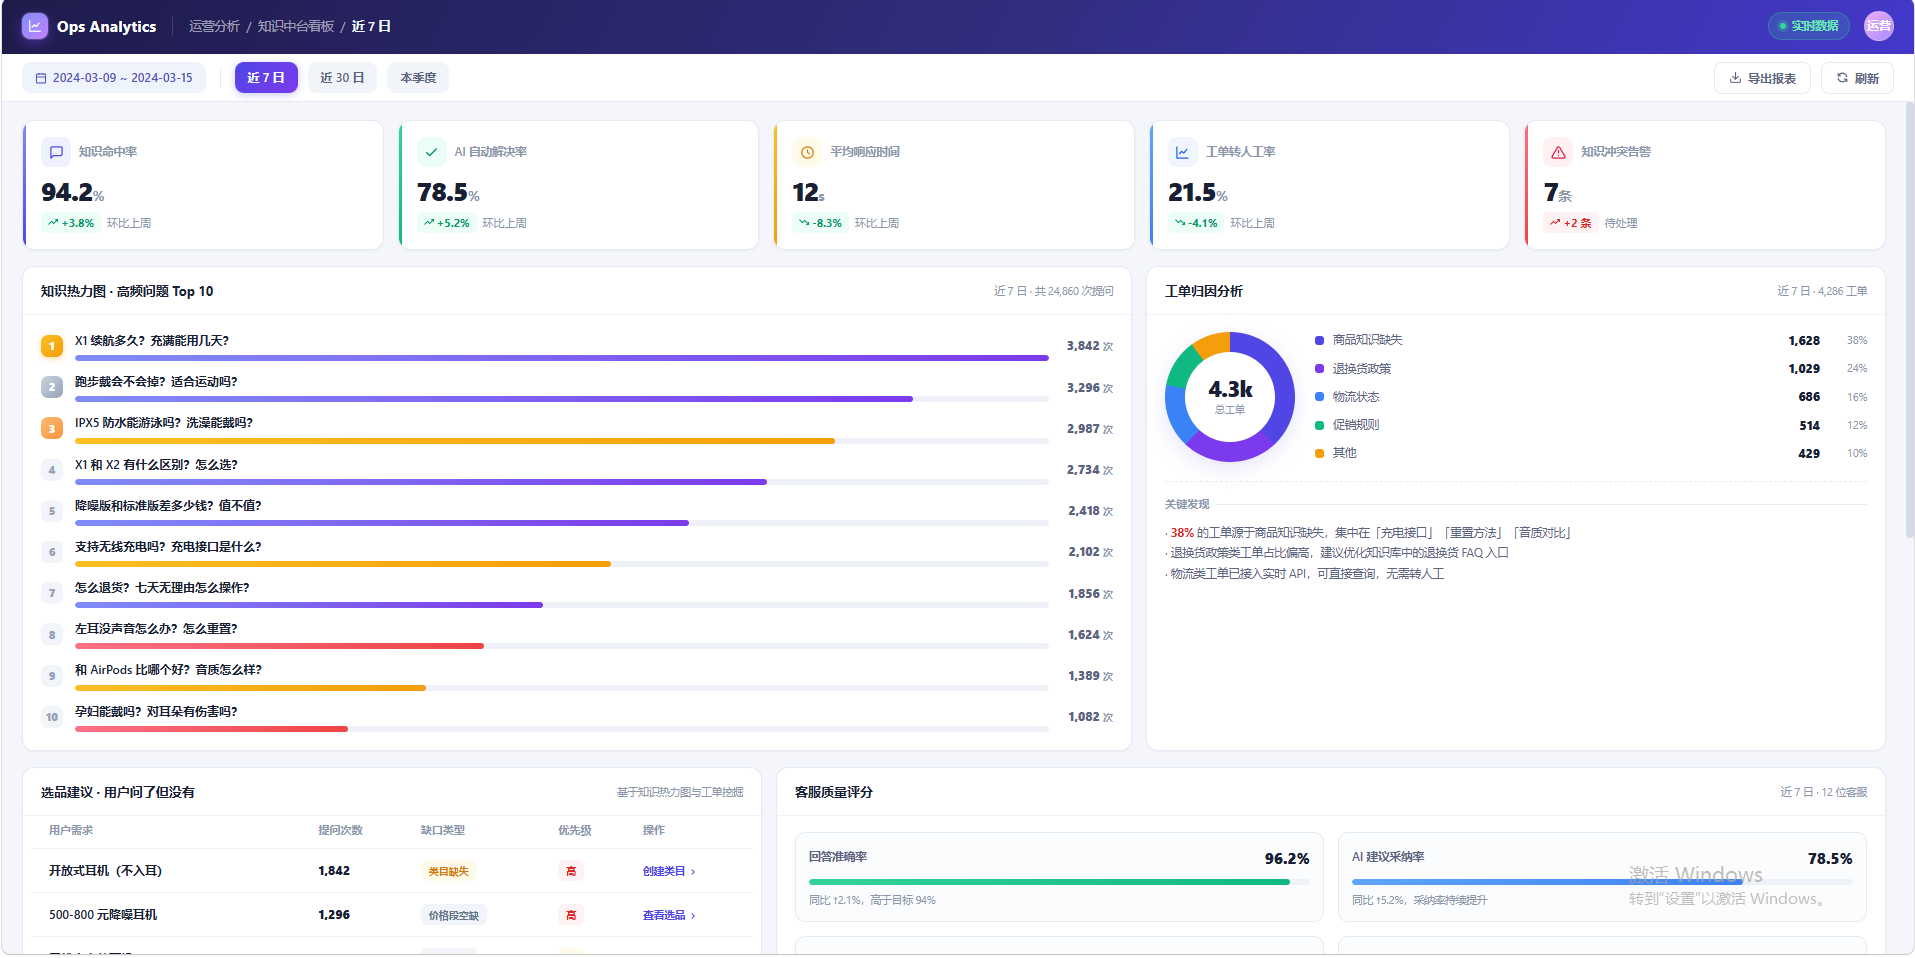
Task: Open 创建类目 link with chevron
Action: tap(669, 871)
